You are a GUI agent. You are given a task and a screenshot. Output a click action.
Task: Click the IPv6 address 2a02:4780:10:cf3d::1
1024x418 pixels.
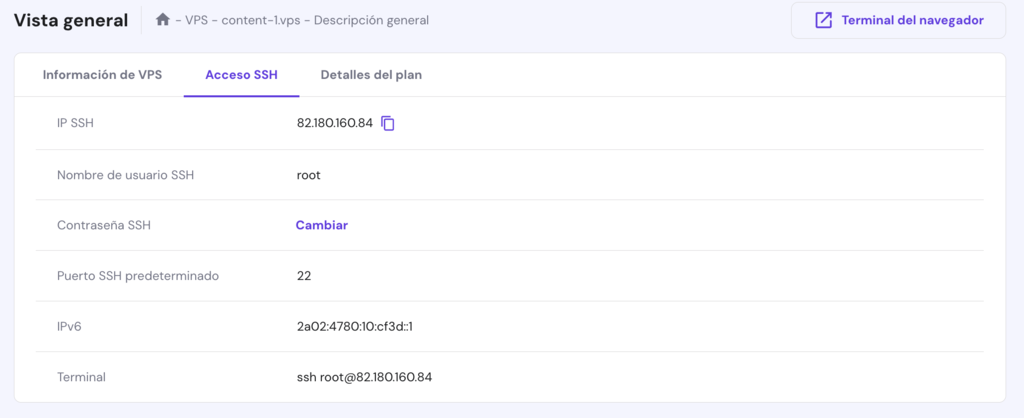click(x=355, y=326)
